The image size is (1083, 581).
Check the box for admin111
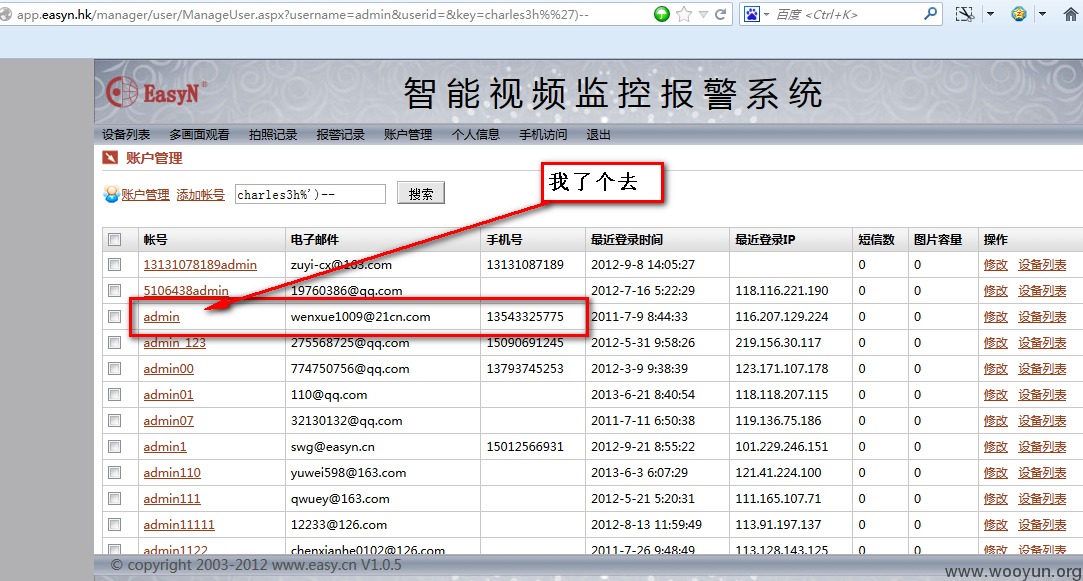tap(115, 499)
